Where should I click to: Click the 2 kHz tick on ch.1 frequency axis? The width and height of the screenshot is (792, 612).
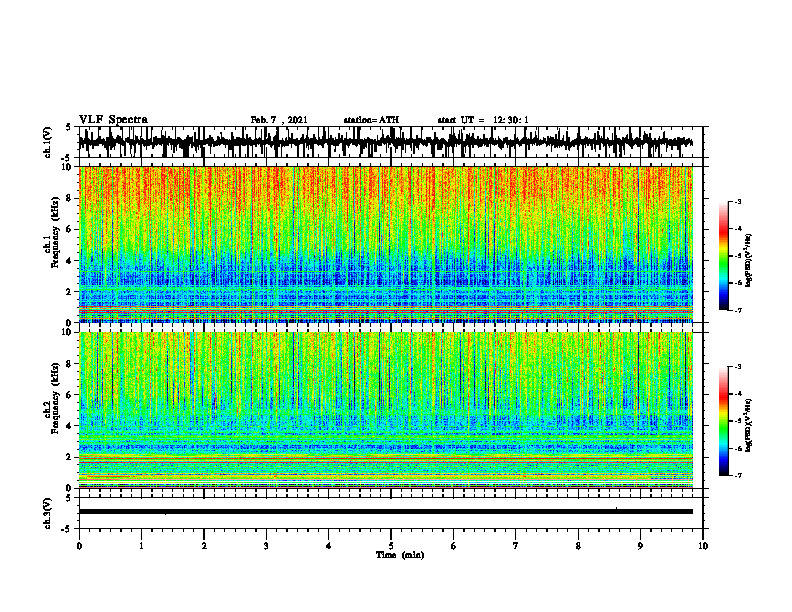(70, 292)
